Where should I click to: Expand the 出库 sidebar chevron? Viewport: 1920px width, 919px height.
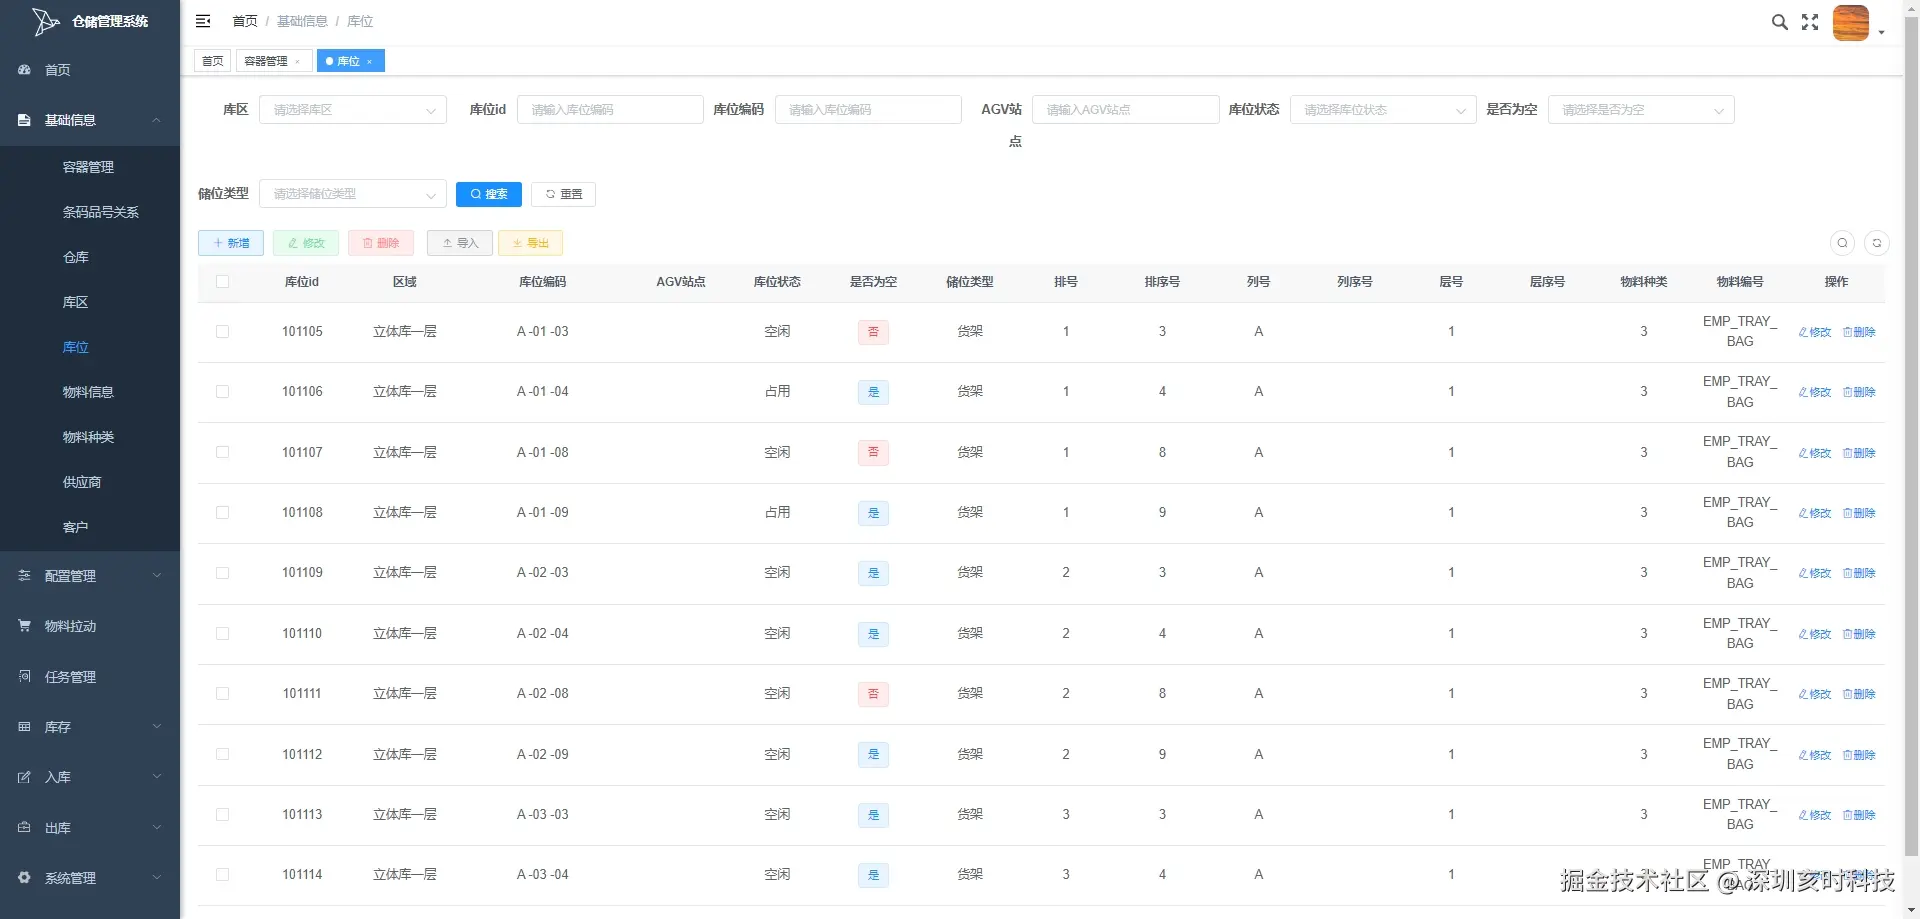(x=157, y=828)
